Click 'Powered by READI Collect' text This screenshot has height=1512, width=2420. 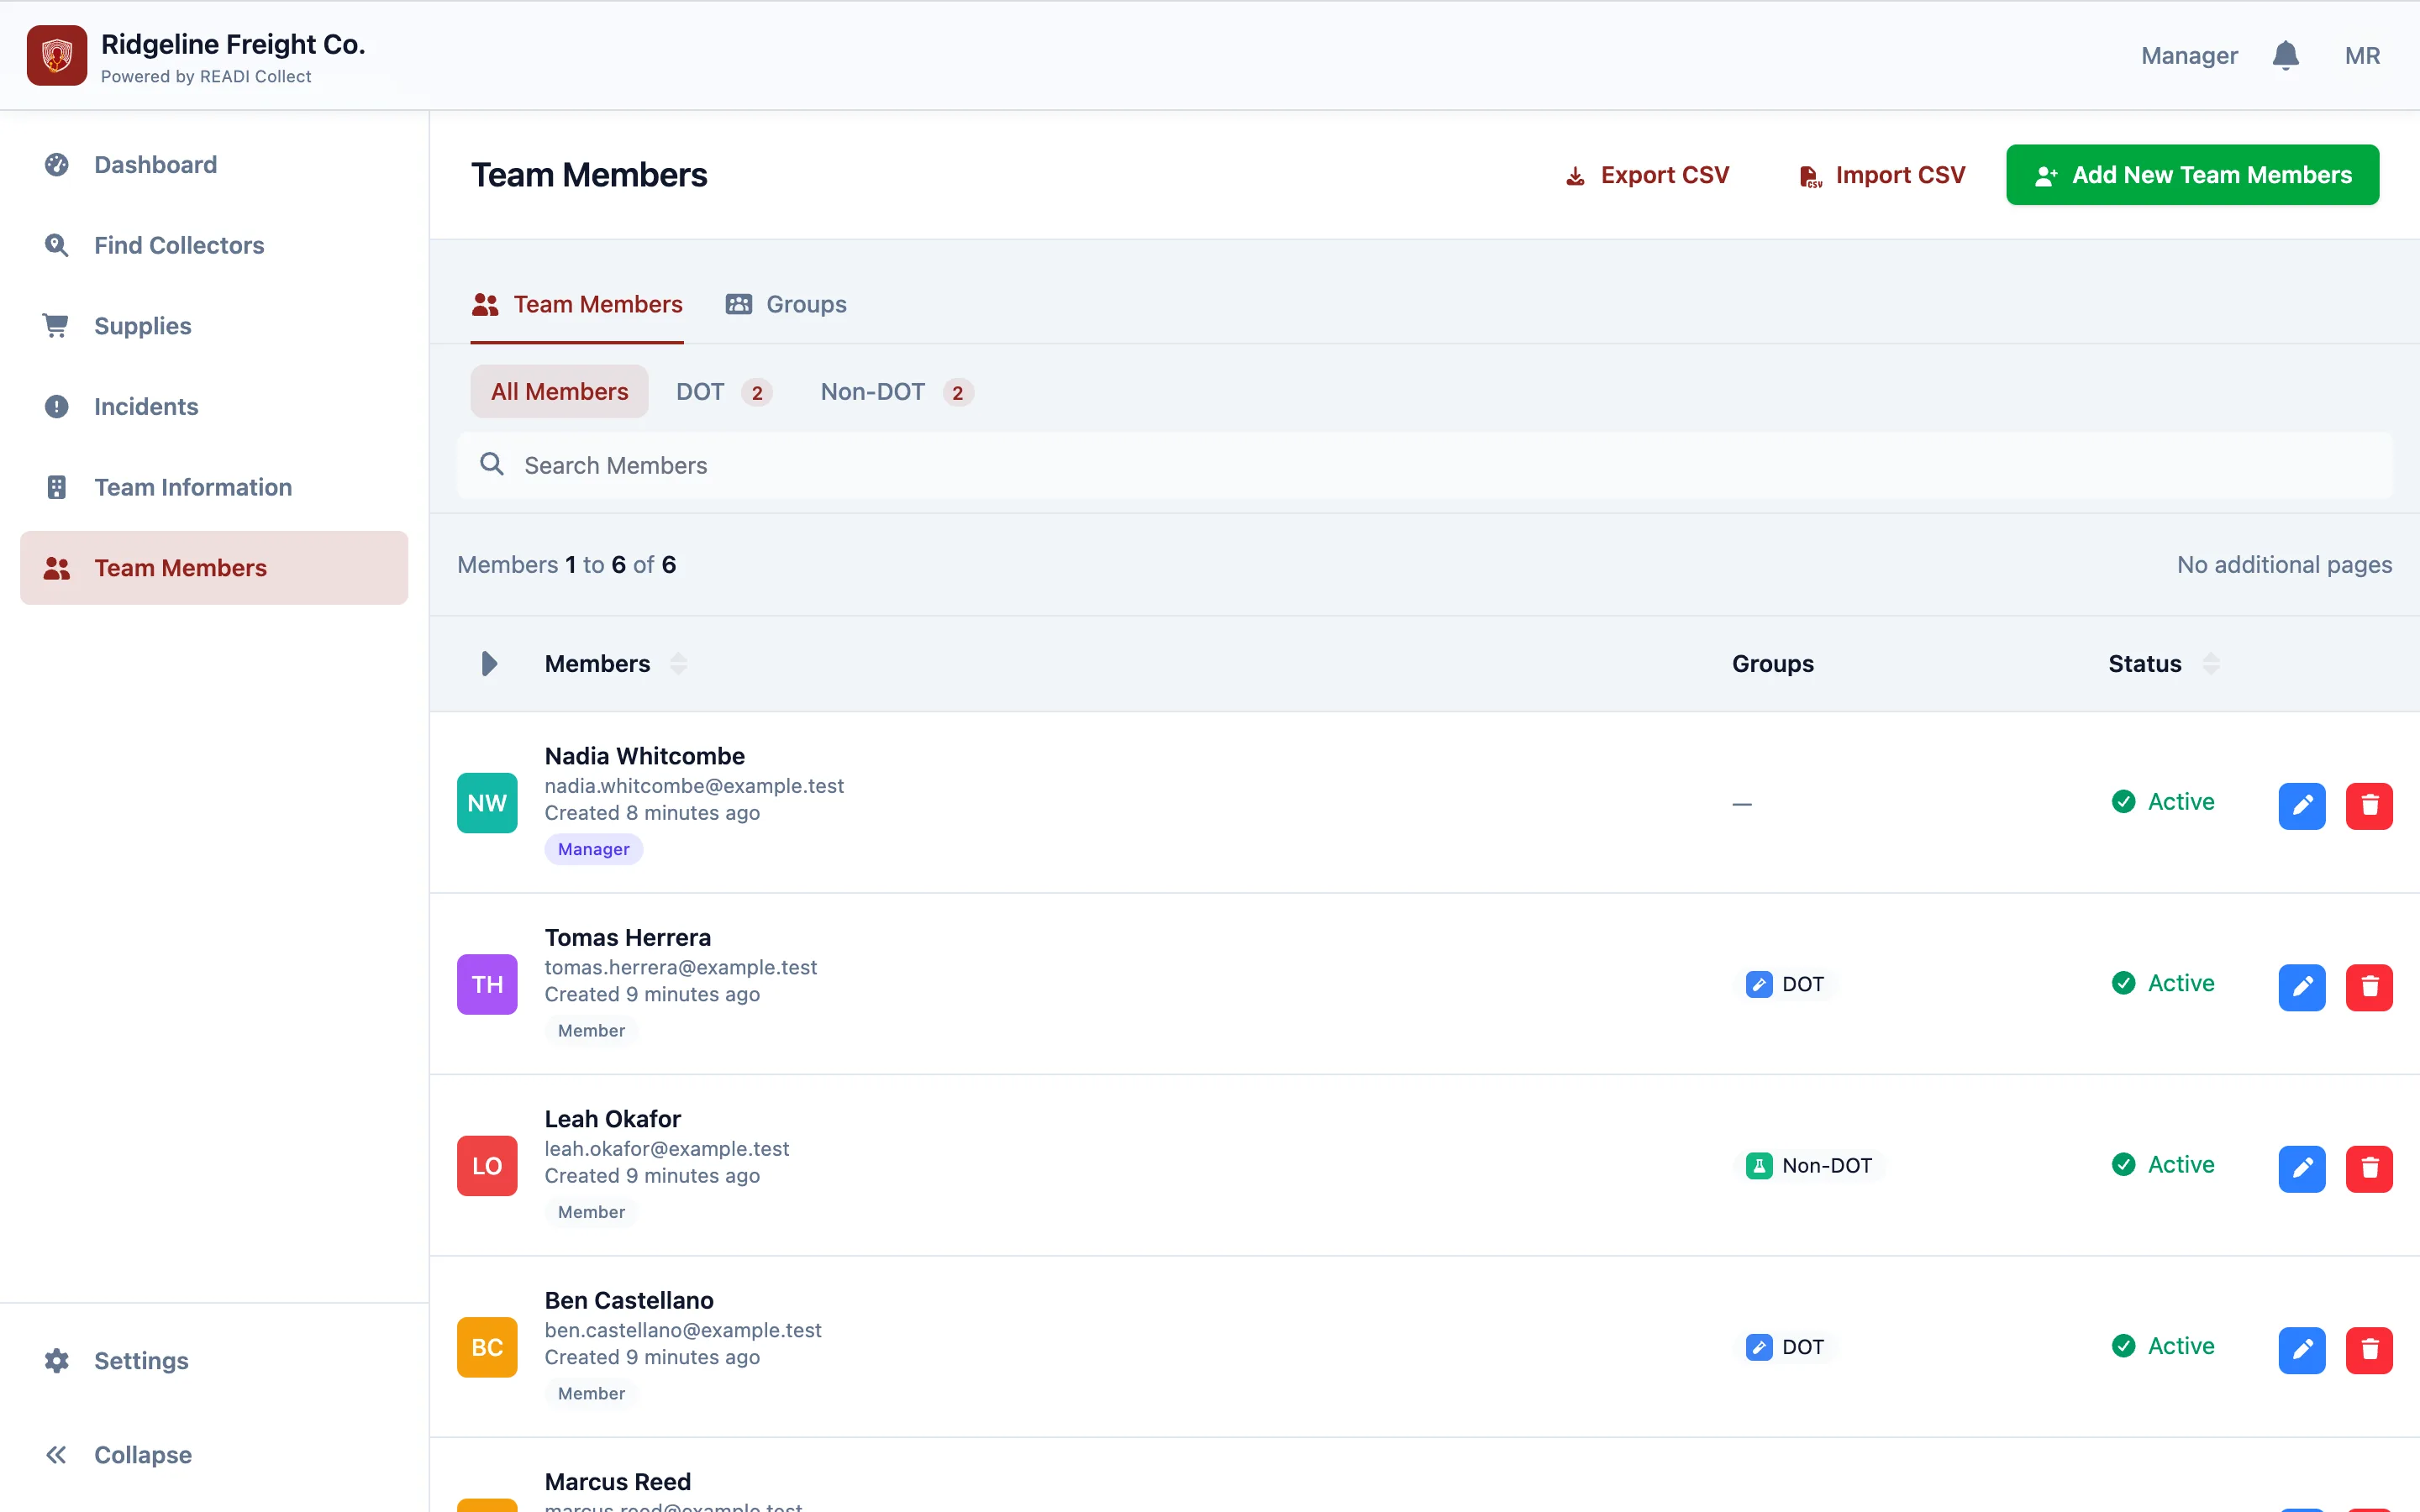(x=206, y=77)
